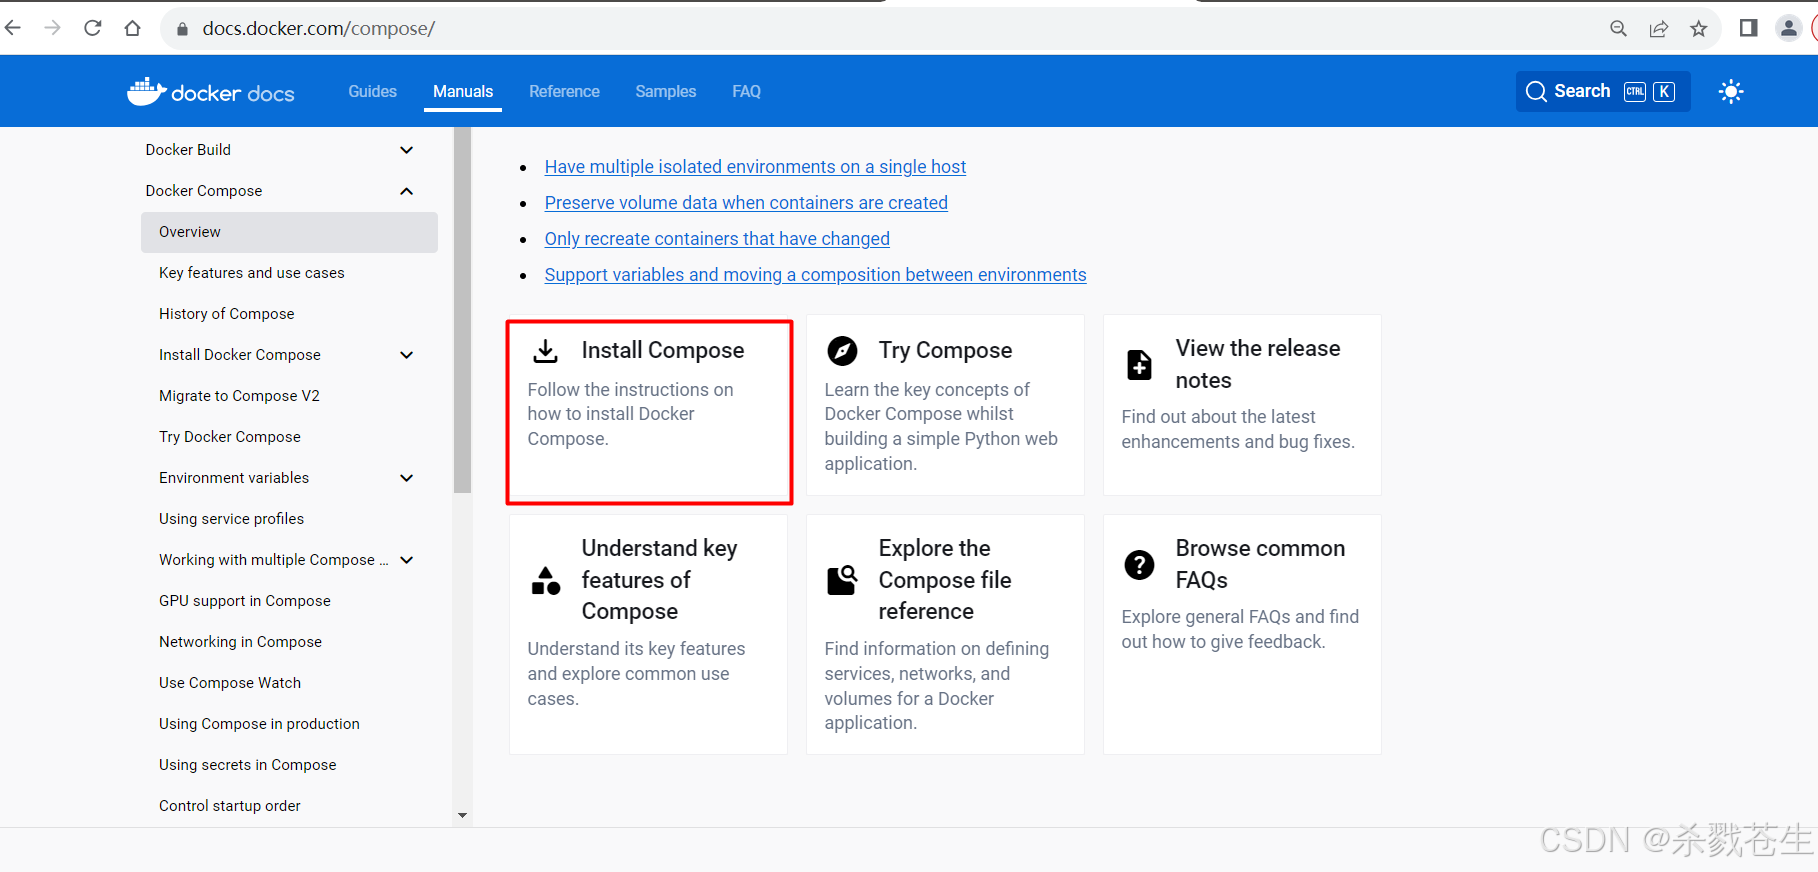Click the lock icon in the address bar
Image resolution: width=1818 pixels, height=872 pixels.
coord(182,29)
